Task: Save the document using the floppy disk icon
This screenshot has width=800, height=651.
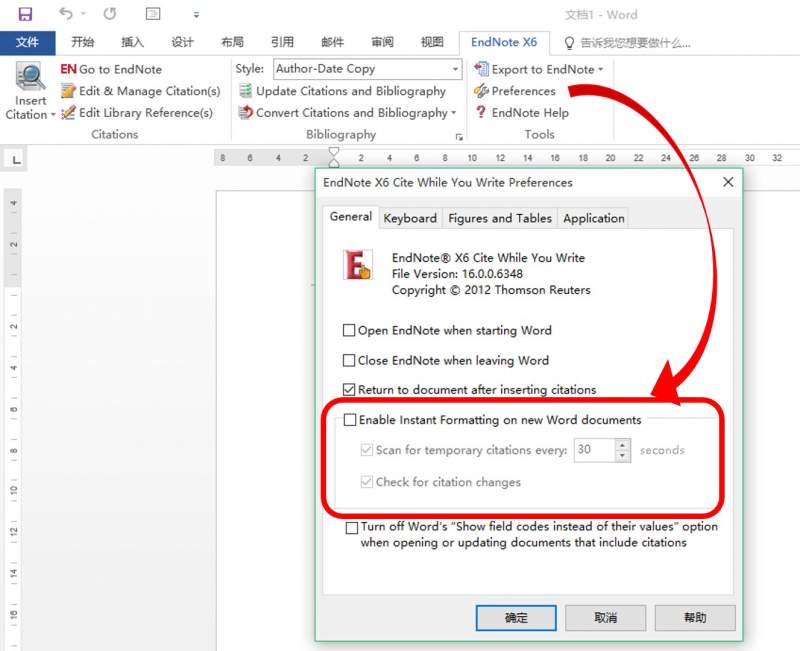Action: pyautogui.click(x=25, y=14)
